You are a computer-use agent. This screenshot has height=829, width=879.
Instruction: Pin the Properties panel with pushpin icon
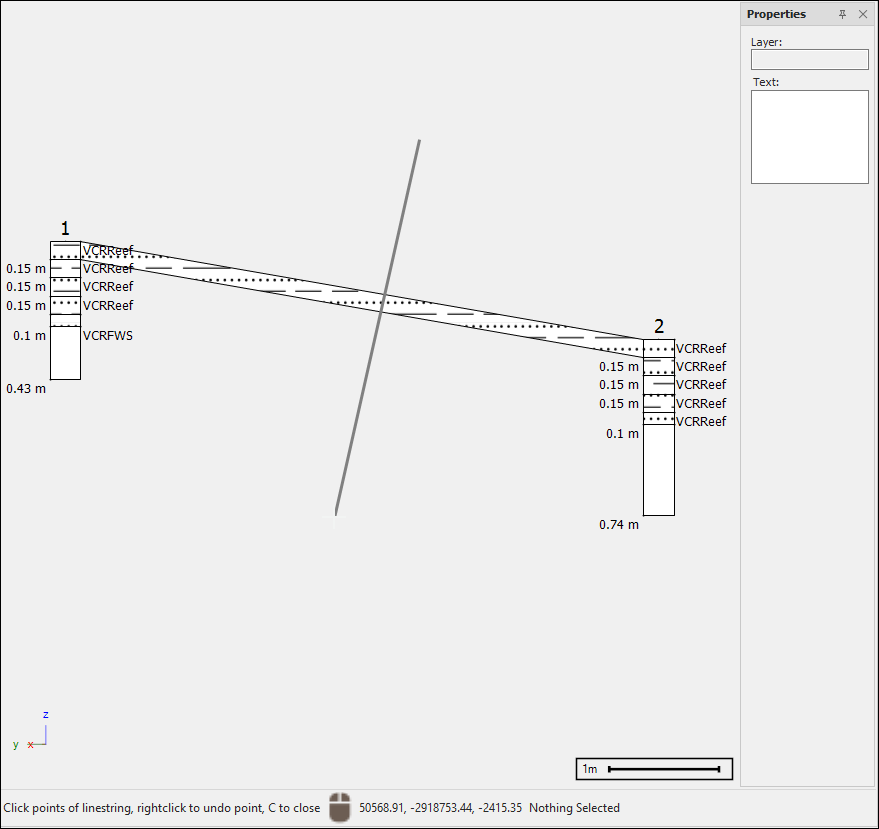[x=842, y=14]
